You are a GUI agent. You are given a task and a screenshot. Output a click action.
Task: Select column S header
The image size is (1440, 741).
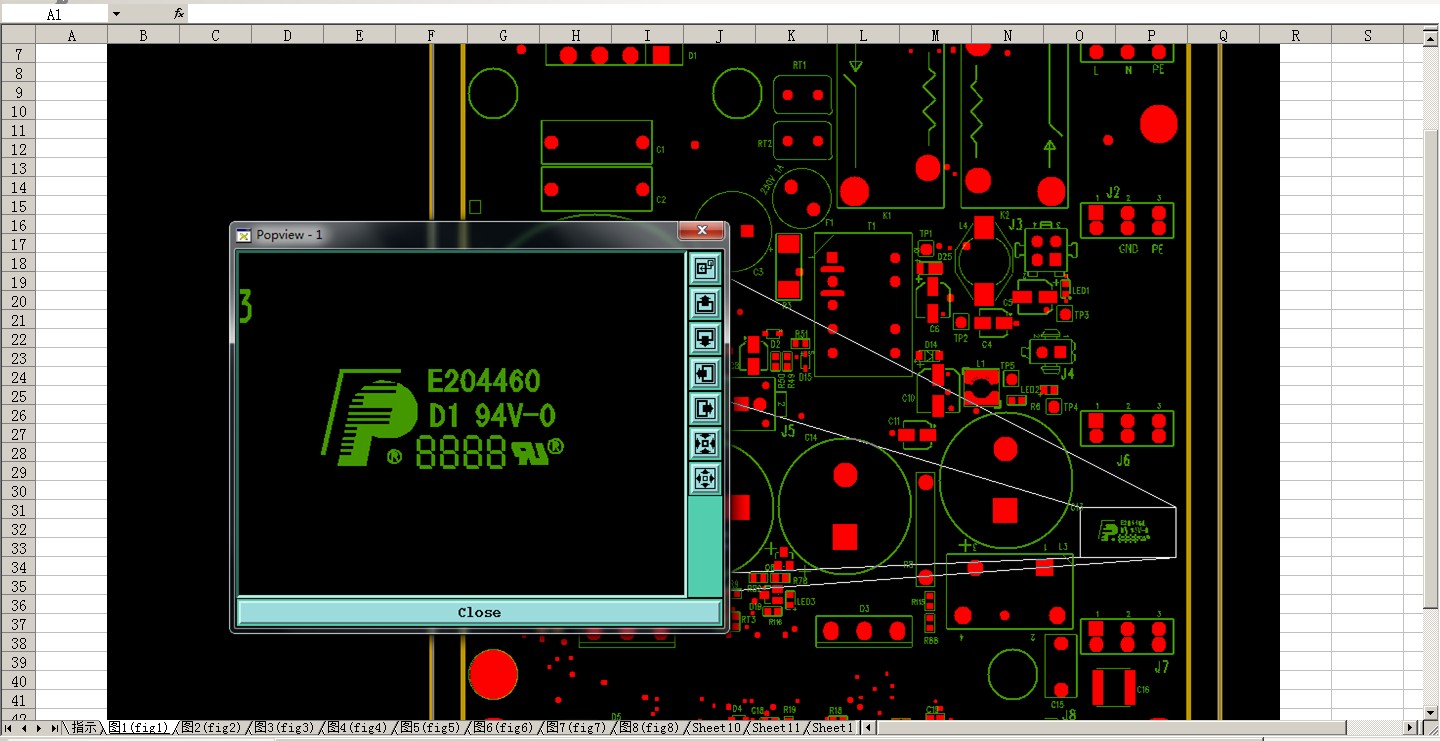point(1368,35)
